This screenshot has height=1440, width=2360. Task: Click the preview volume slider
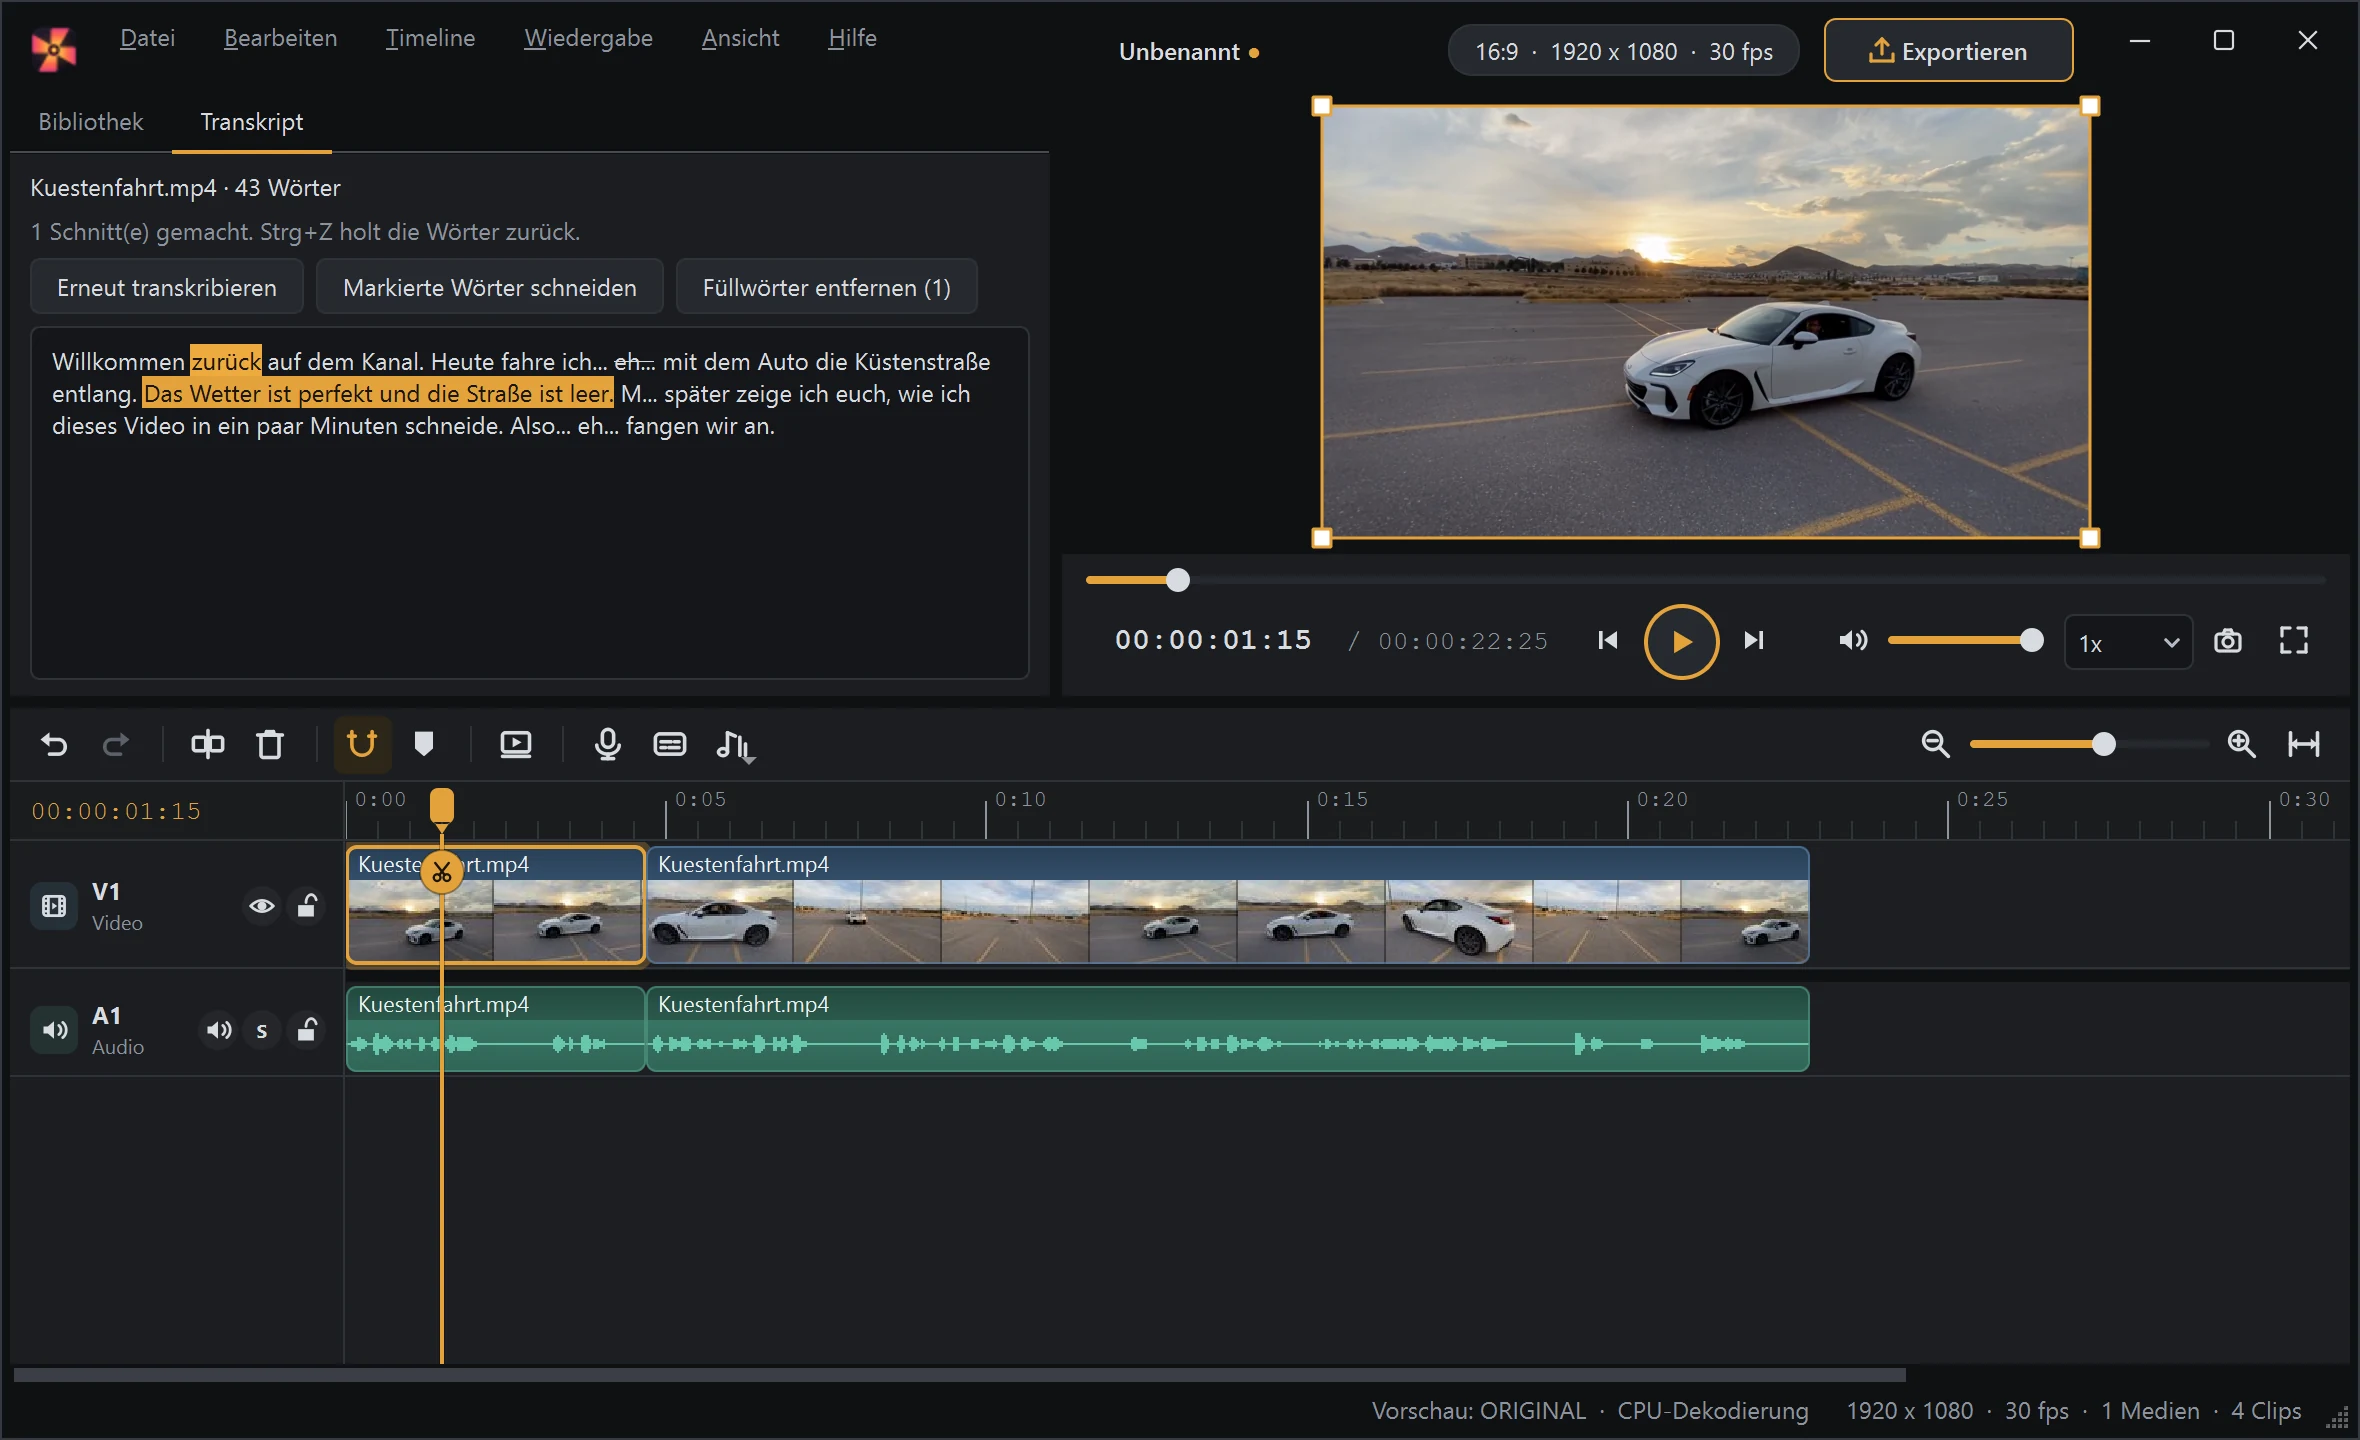tap(1960, 640)
